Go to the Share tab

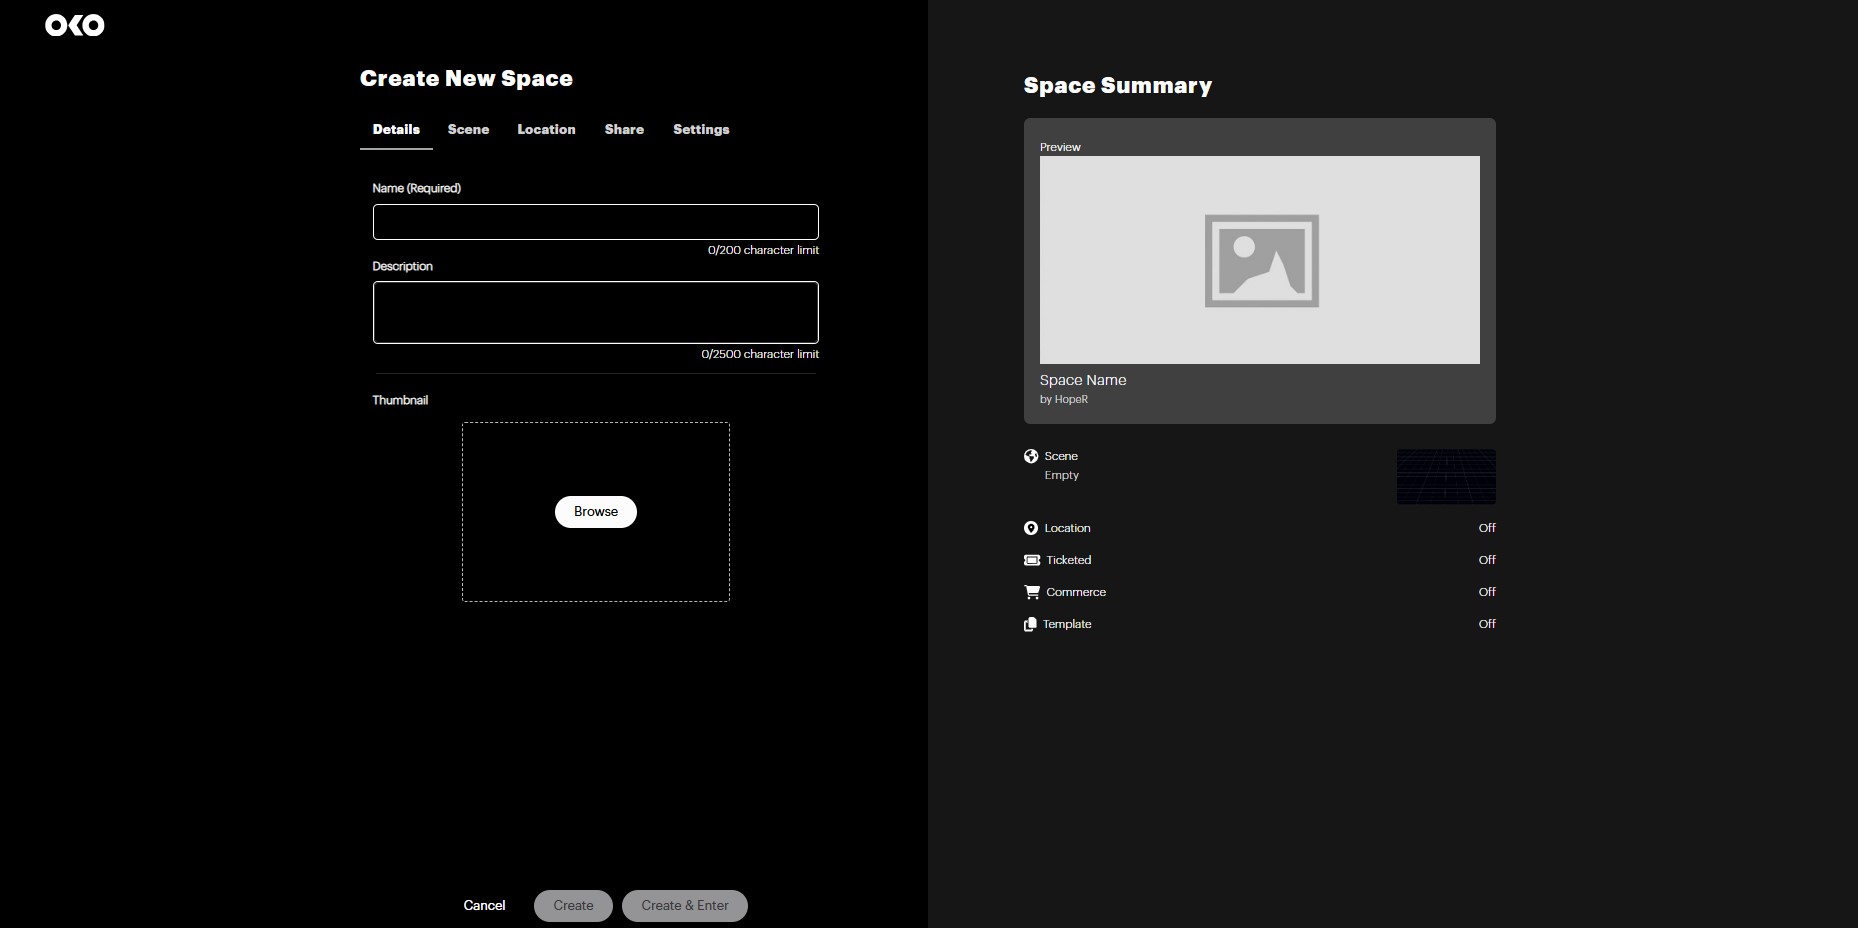tap(624, 130)
